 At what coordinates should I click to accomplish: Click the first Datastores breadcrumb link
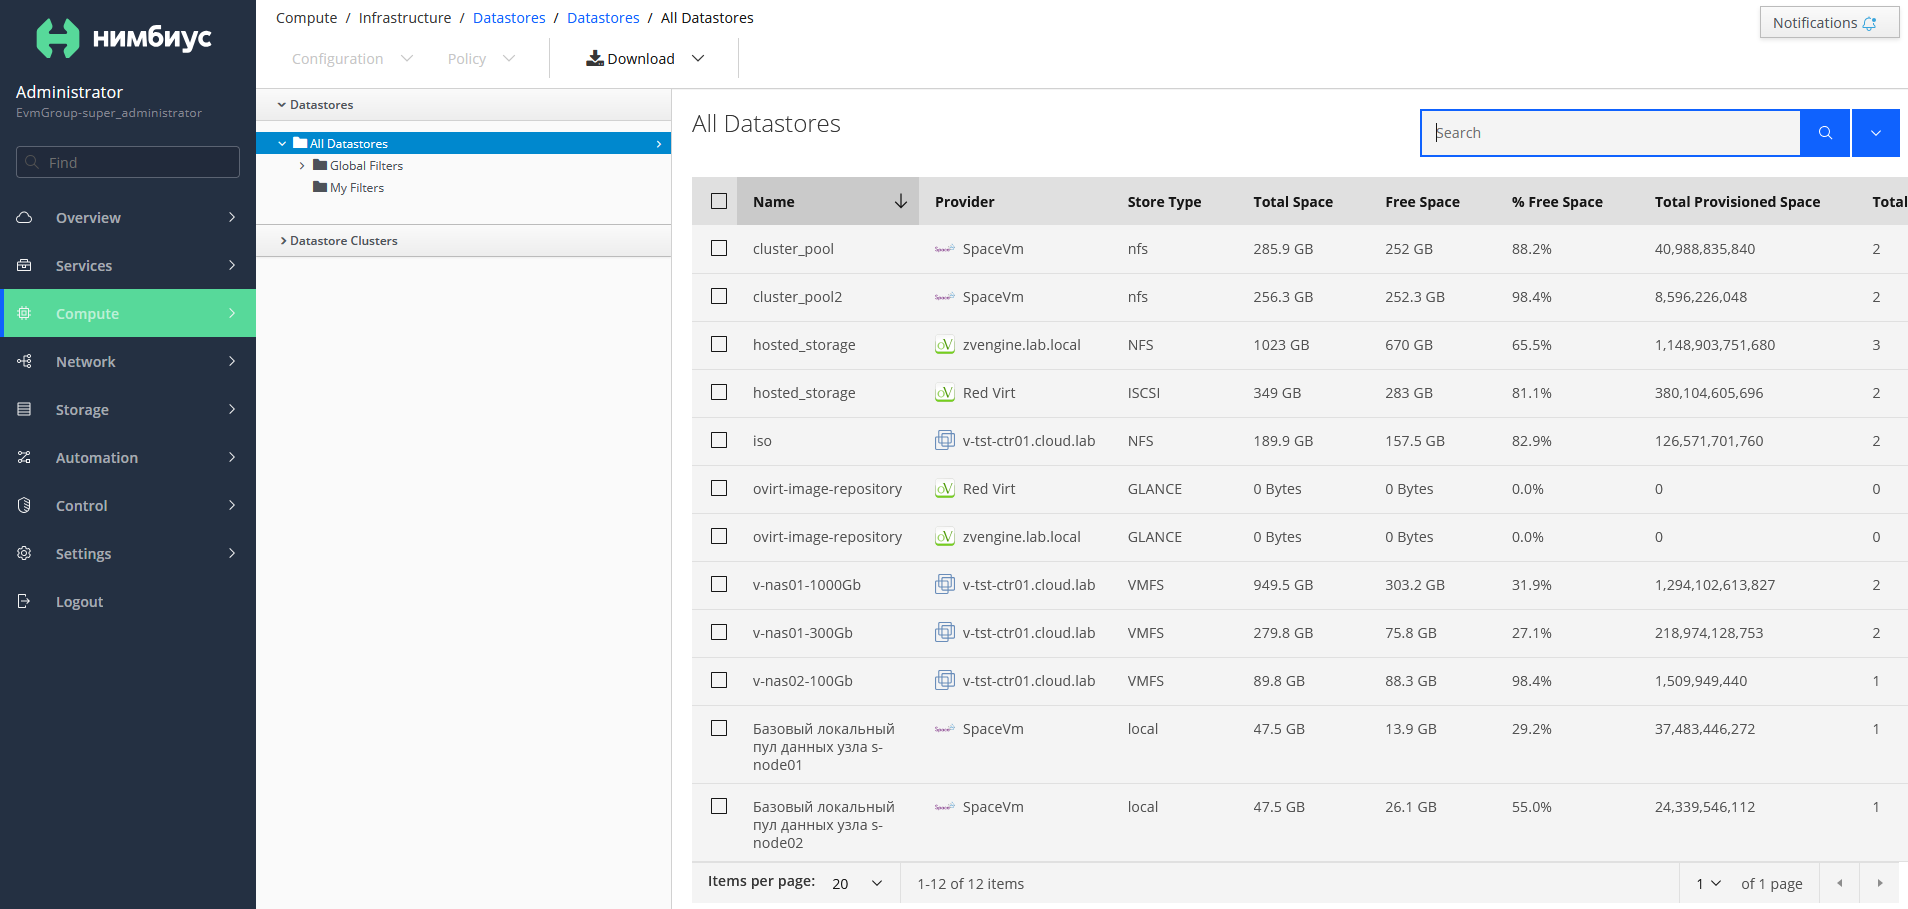coord(509,18)
